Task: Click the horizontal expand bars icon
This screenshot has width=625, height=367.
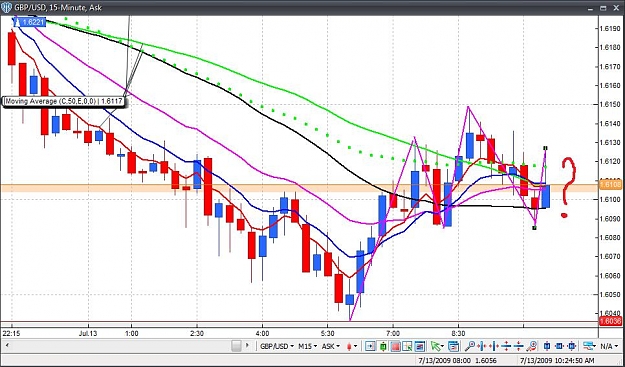Action: [x=482, y=346]
